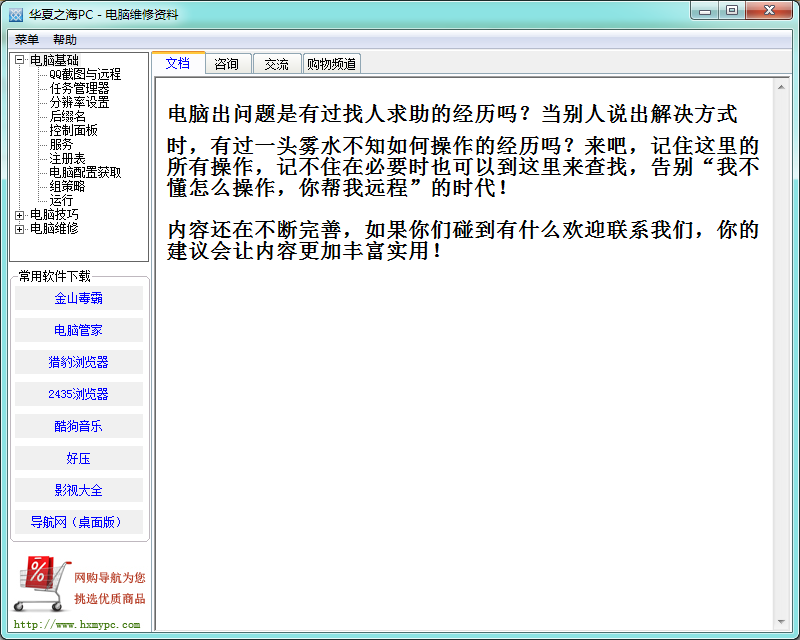Select 分辨率设置 in the tree
The image size is (800, 640).
pyautogui.click(x=79, y=102)
